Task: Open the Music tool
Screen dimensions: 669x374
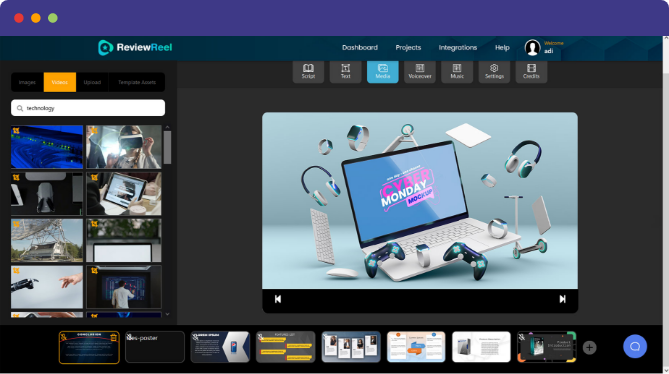Action: click(457, 72)
